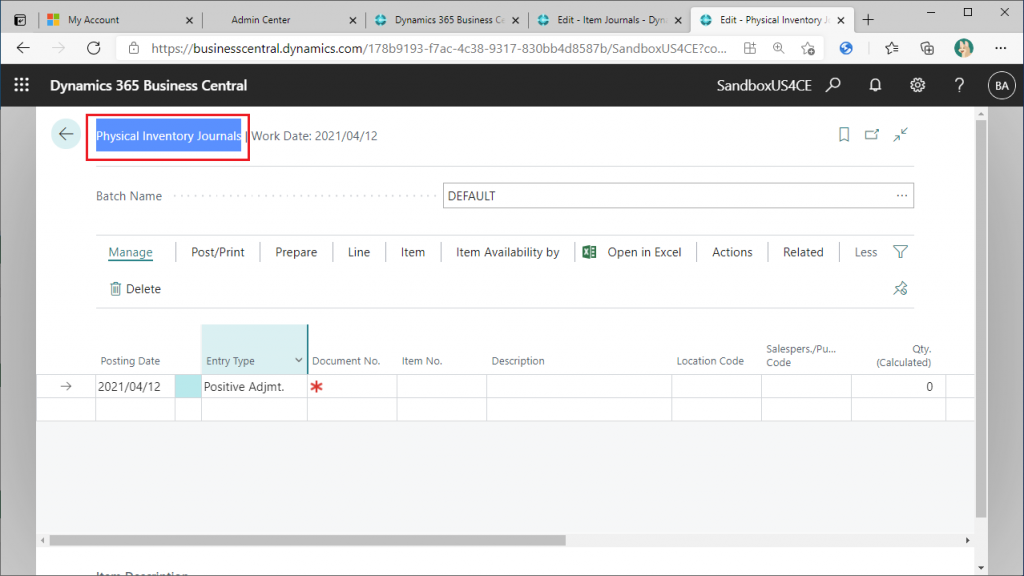Open the browser profile picture
1024x576 pixels.
(963, 48)
